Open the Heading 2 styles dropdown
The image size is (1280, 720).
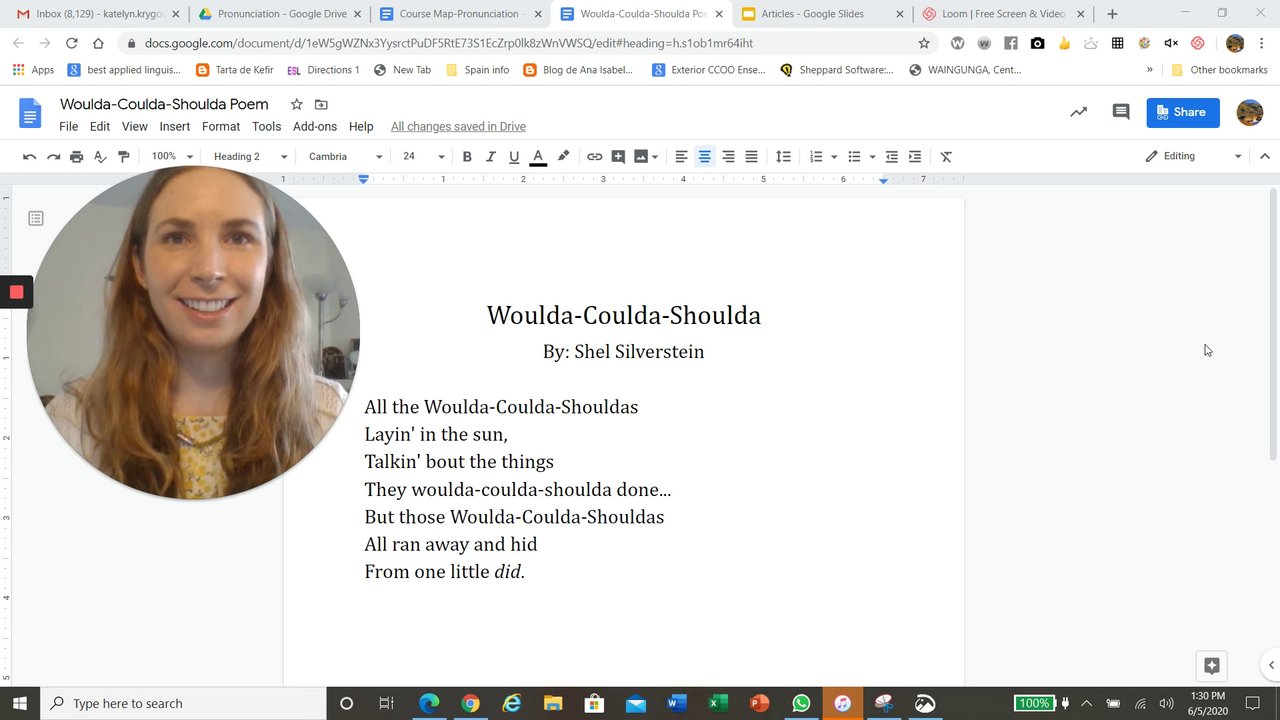coord(250,156)
